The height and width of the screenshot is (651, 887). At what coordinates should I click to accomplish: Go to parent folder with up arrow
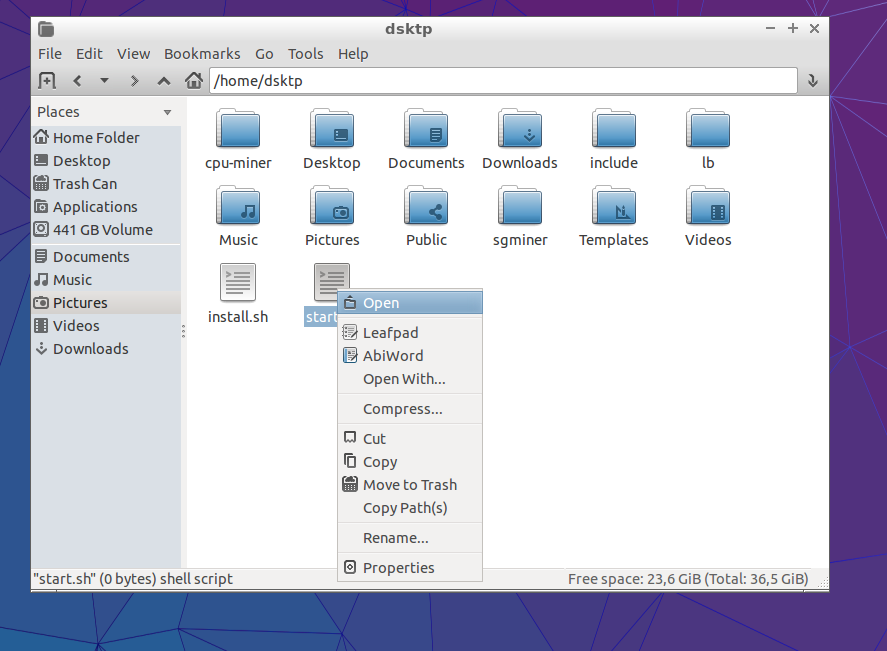point(164,81)
